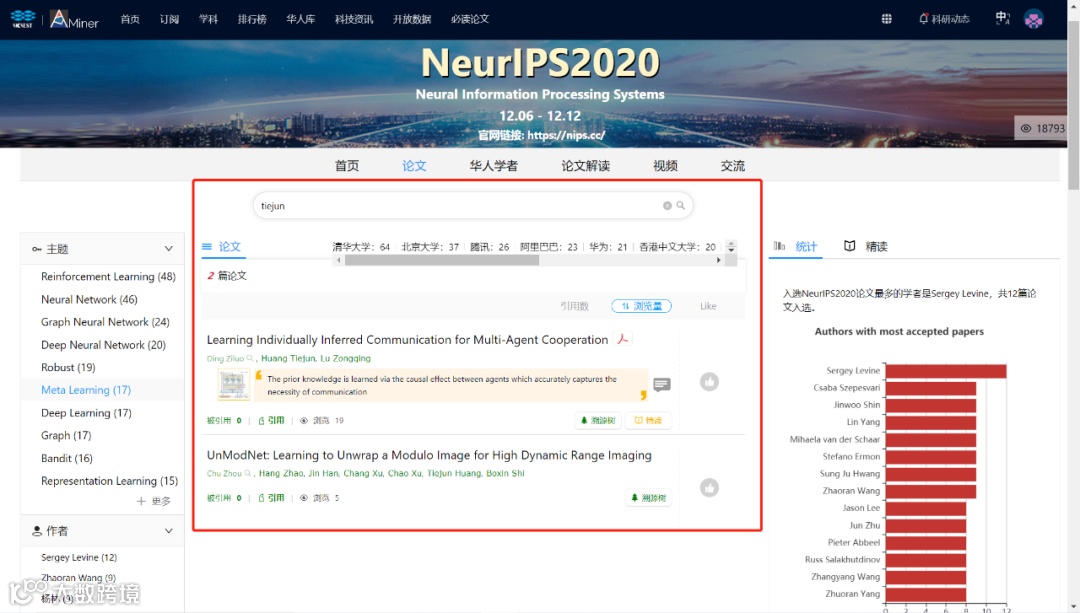
Task: Filter by Bandit (16) topic
Action: (67, 458)
